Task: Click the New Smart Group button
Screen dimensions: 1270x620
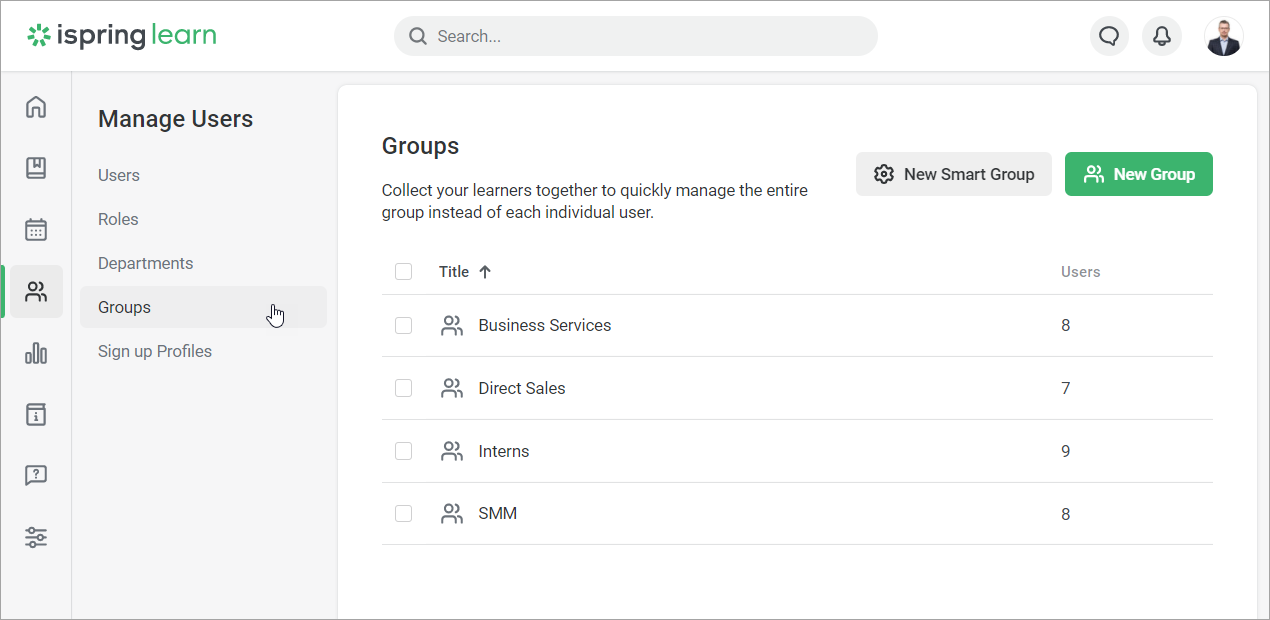Action: pos(953,174)
